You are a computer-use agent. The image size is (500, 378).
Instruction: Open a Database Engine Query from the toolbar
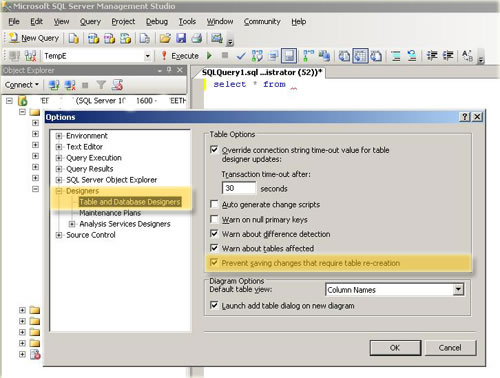click(73, 38)
